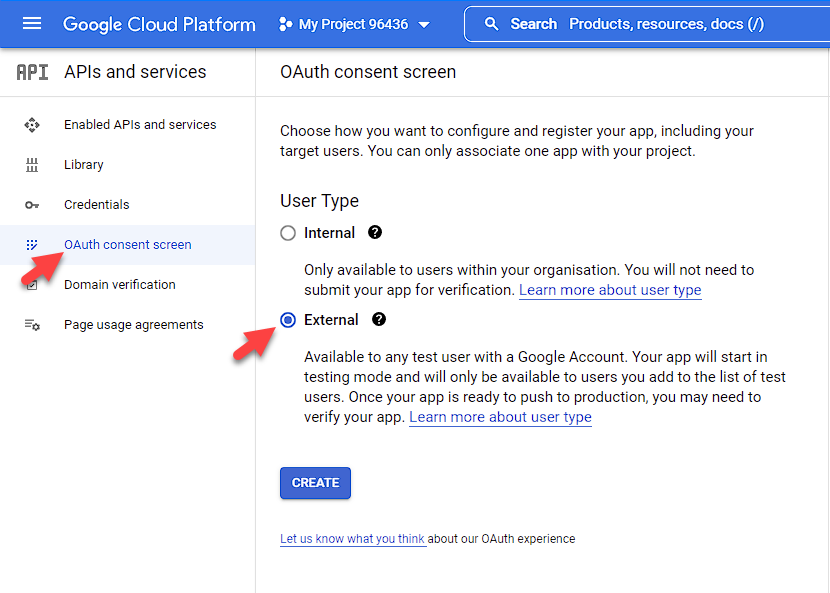Viewport: 830px width, 593px height.
Task: Open the Credentials page
Action: (x=96, y=205)
